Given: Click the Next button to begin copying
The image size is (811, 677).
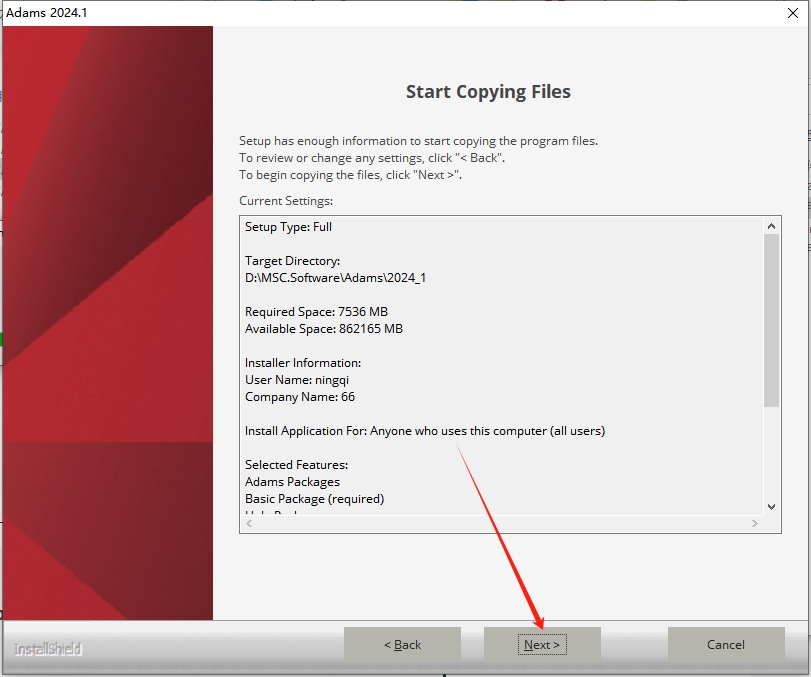Looking at the screenshot, I should [x=542, y=645].
